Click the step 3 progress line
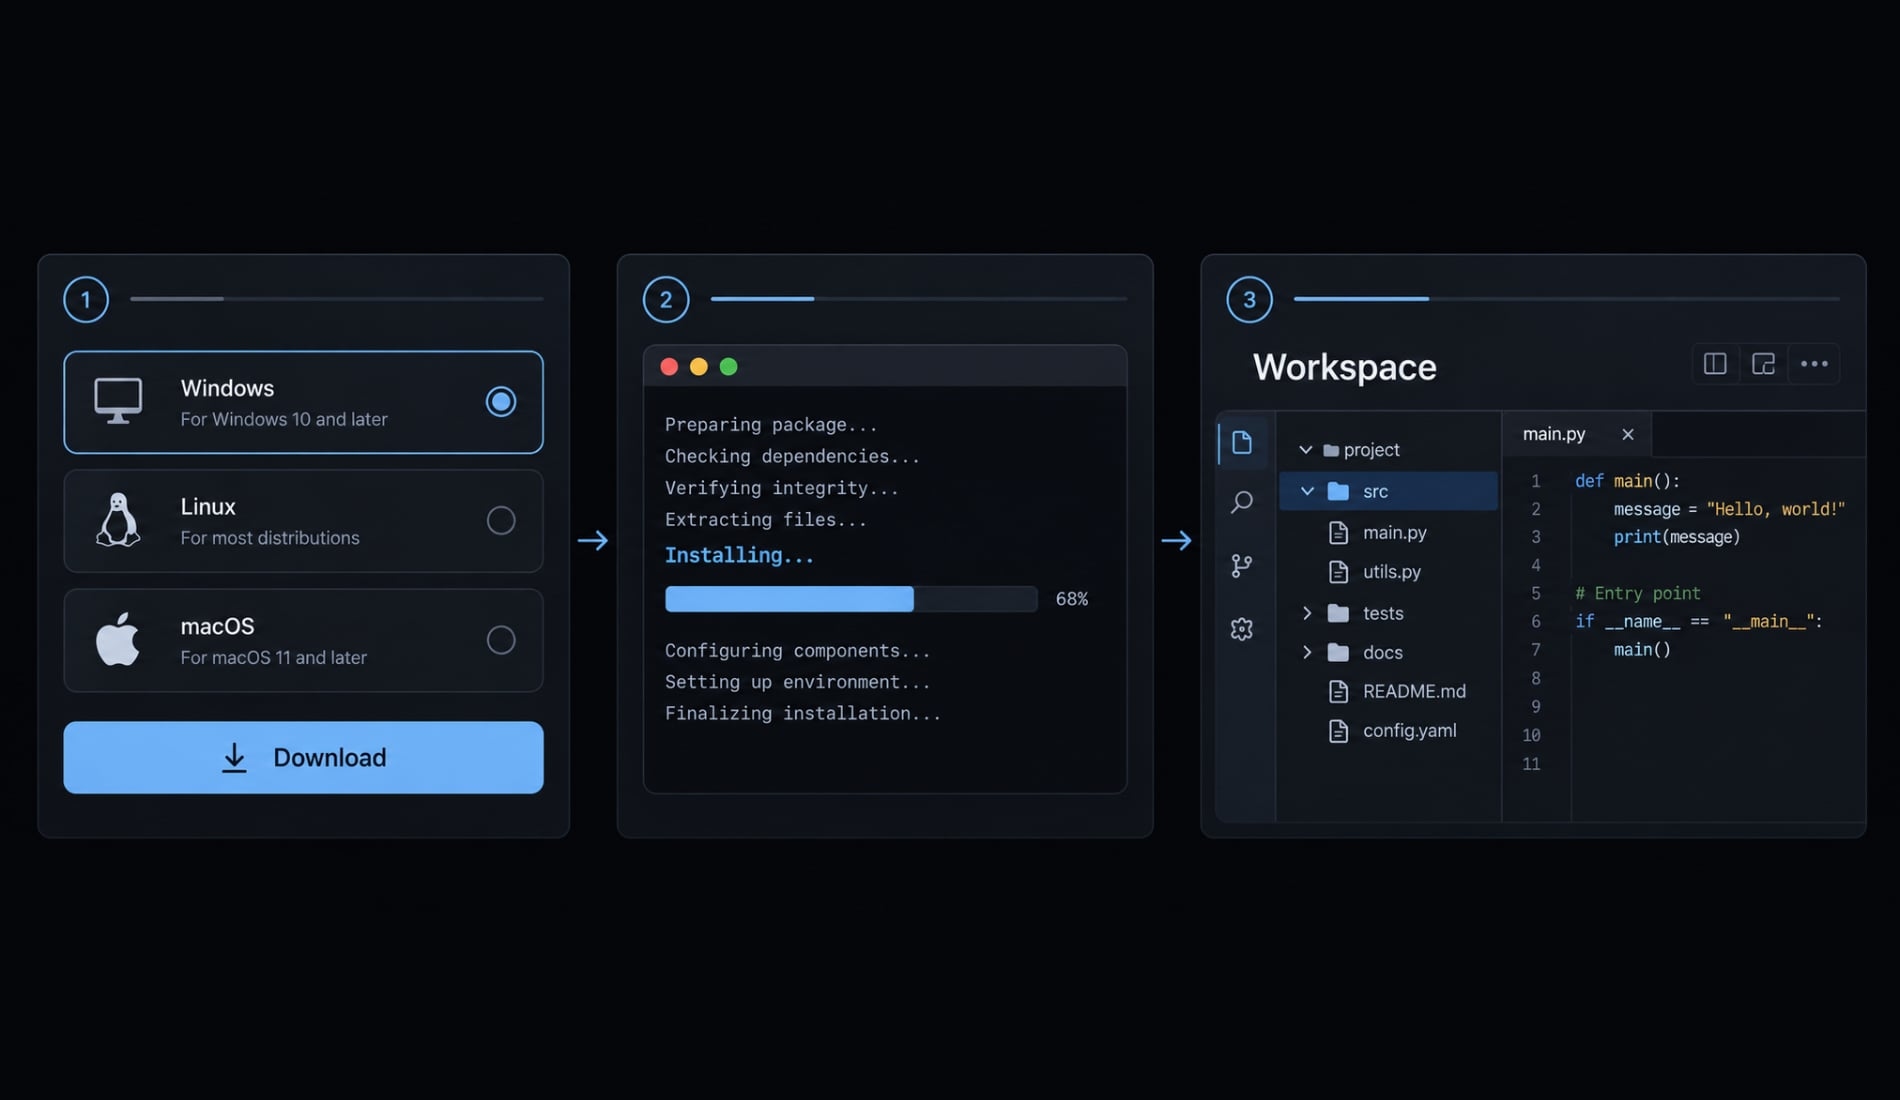The height and width of the screenshot is (1100, 1900). (1566, 298)
